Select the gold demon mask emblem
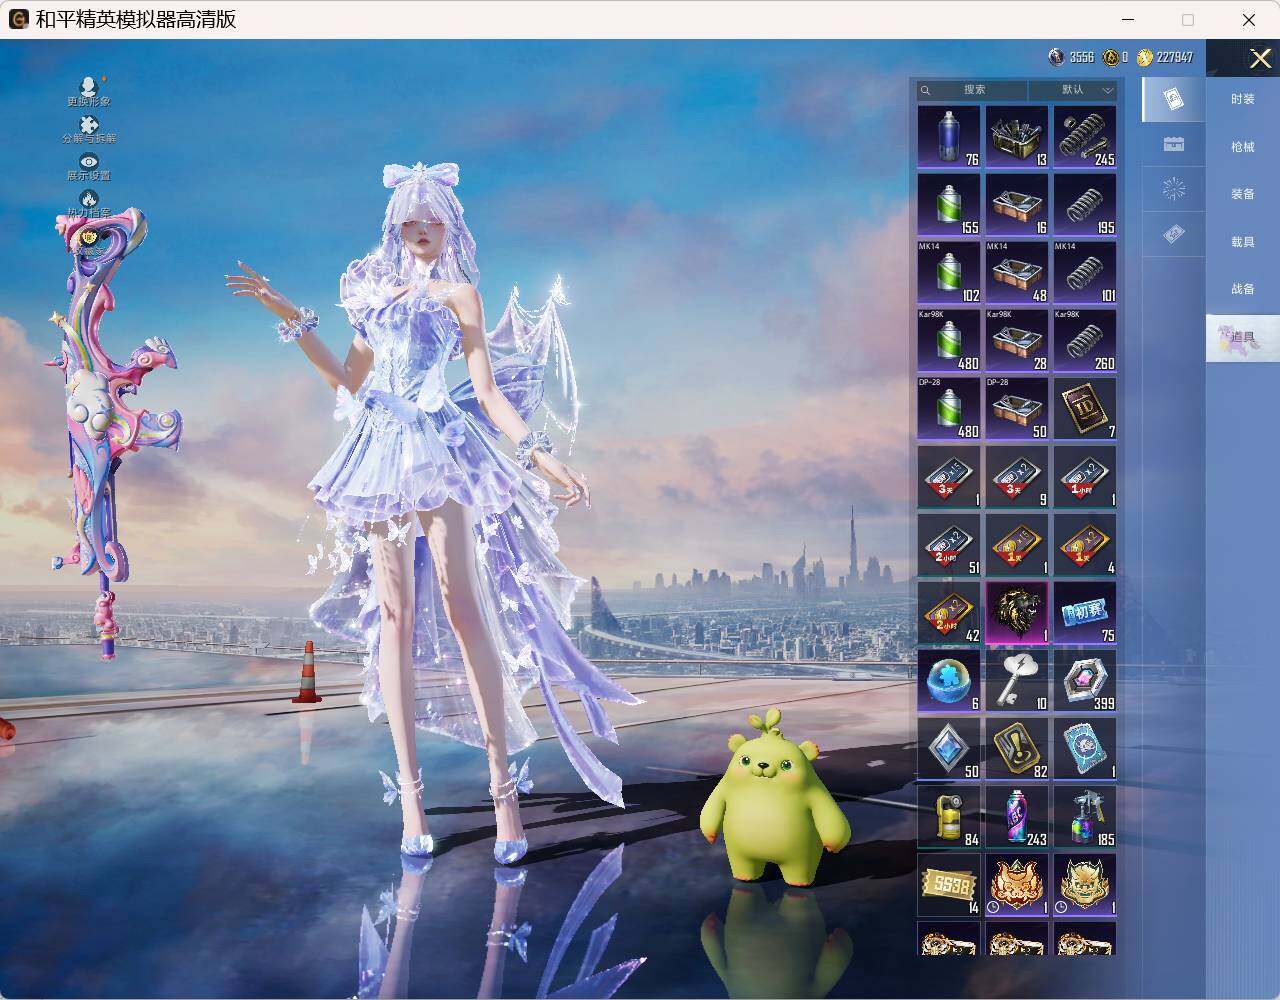 1085,884
